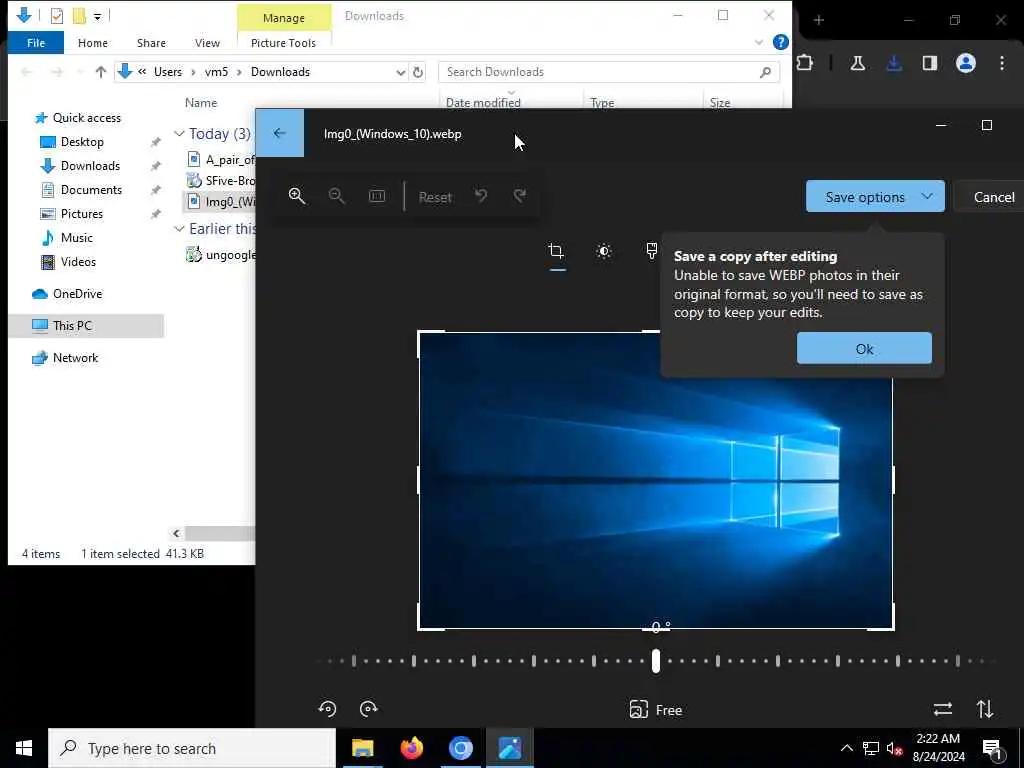This screenshot has height=768, width=1024.
Task: Open the File tab in Explorer
Action: 36,42
